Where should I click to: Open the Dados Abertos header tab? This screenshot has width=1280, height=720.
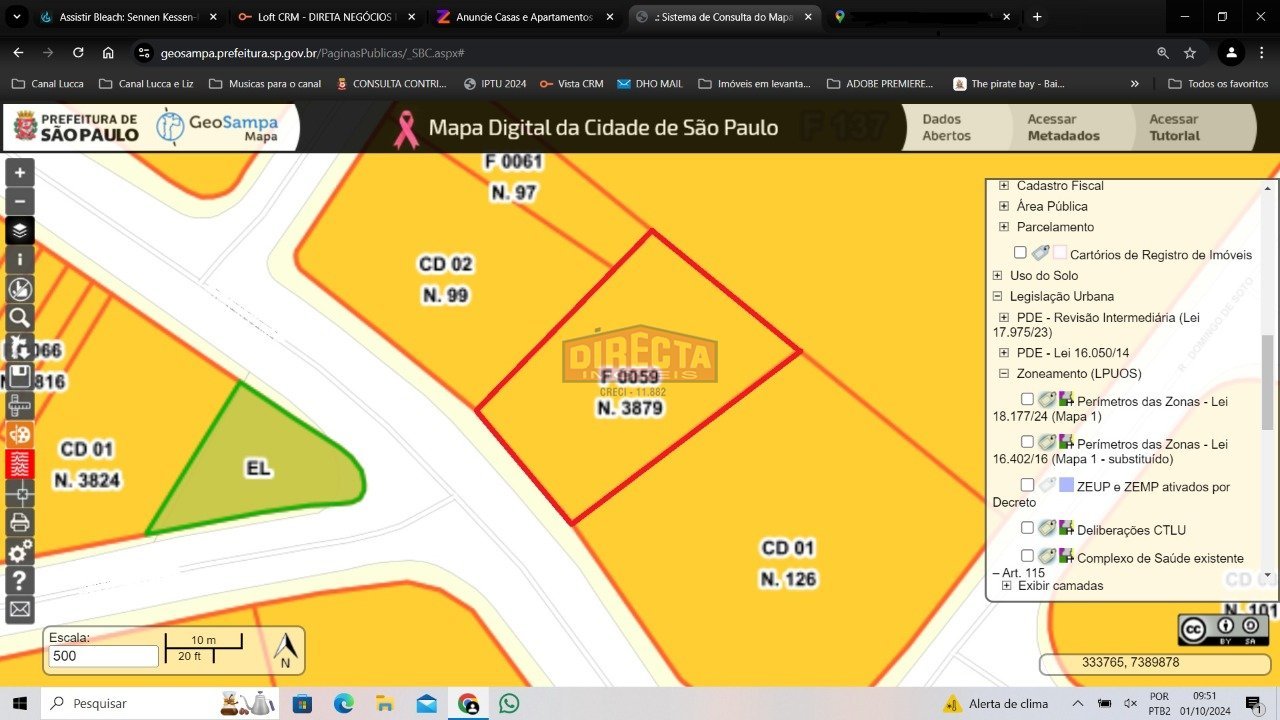click(x=946, y=127)
